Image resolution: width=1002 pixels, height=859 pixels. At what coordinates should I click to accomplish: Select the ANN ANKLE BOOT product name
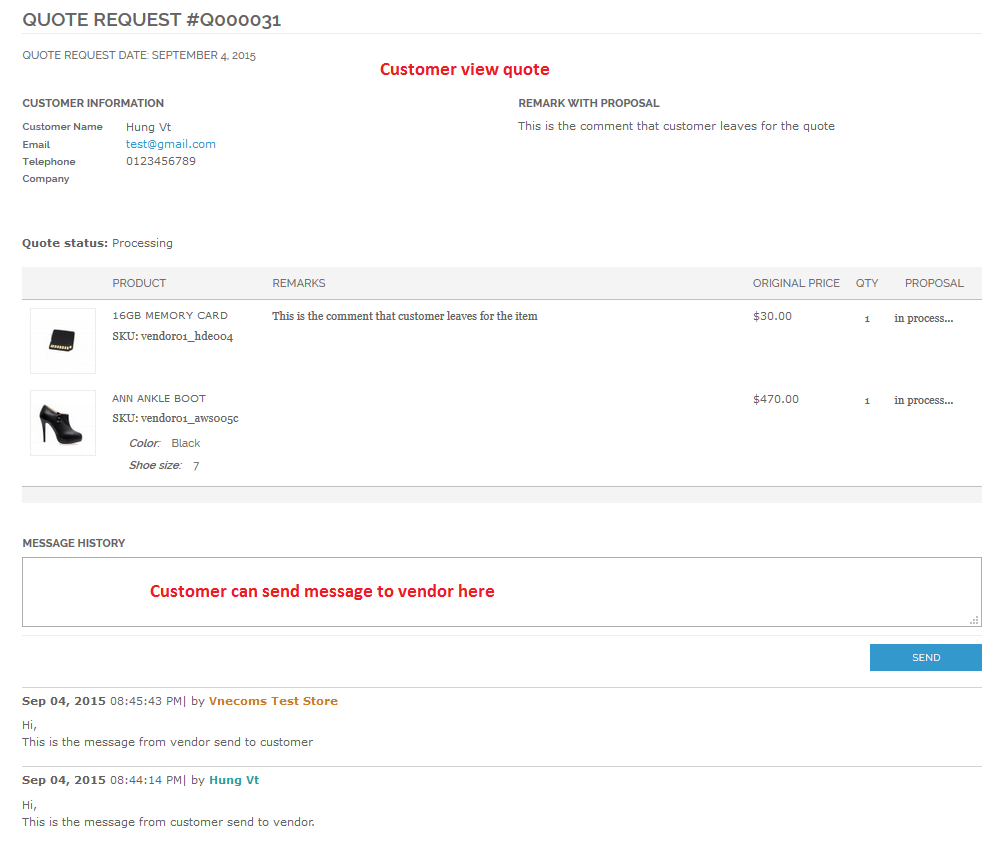pyautogui.click(x=160, y=397)
